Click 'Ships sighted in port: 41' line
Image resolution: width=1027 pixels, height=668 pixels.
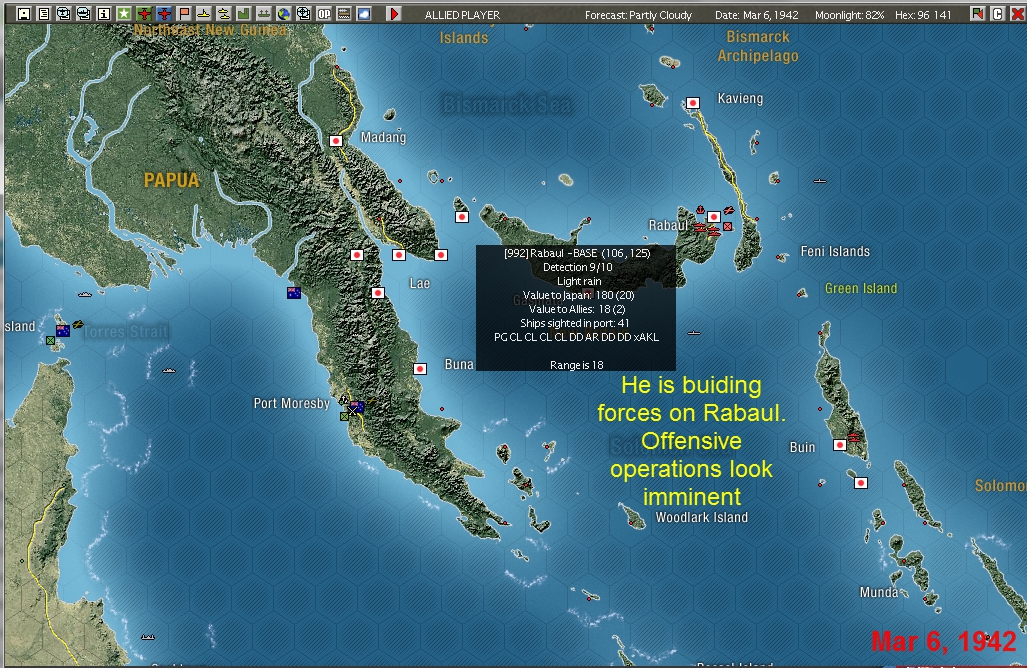click(574, 324)
